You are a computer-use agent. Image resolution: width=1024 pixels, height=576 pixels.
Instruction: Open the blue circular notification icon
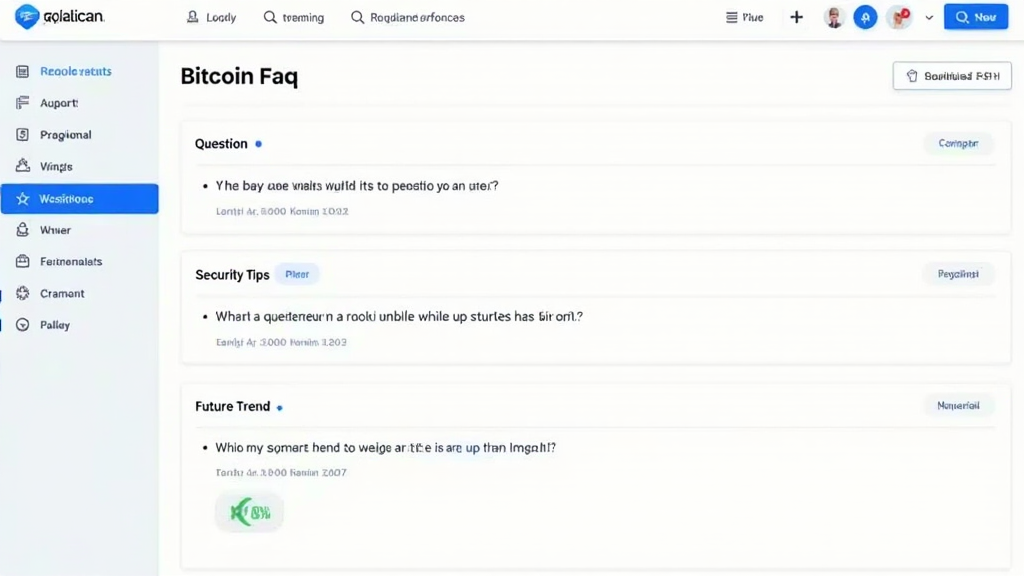pyautogui.click(x=865, y=17)
